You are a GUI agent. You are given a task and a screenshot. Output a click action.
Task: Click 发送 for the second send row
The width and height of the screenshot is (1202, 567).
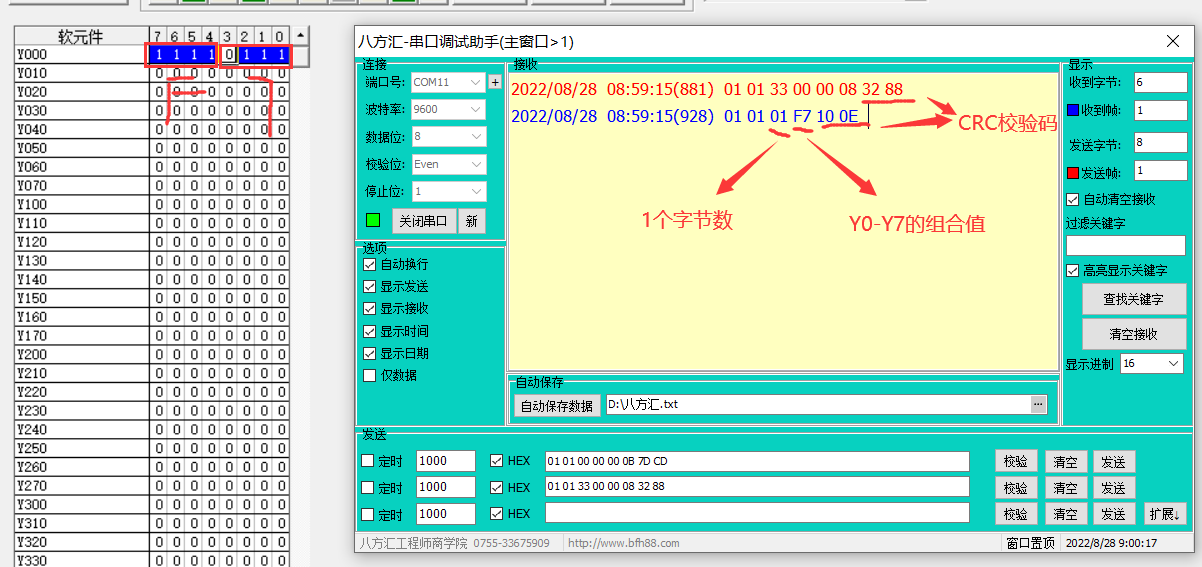[x=1113, y=488]
